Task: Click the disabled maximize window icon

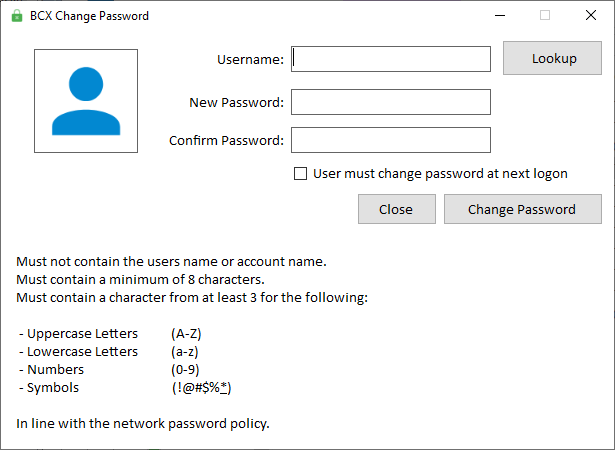Action: [x=545, y=16]
